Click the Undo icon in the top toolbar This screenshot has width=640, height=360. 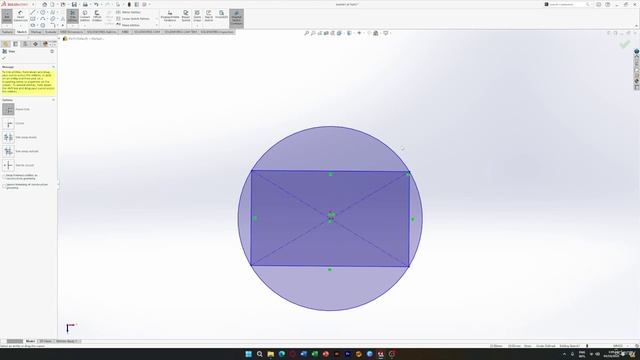(96, 4)
